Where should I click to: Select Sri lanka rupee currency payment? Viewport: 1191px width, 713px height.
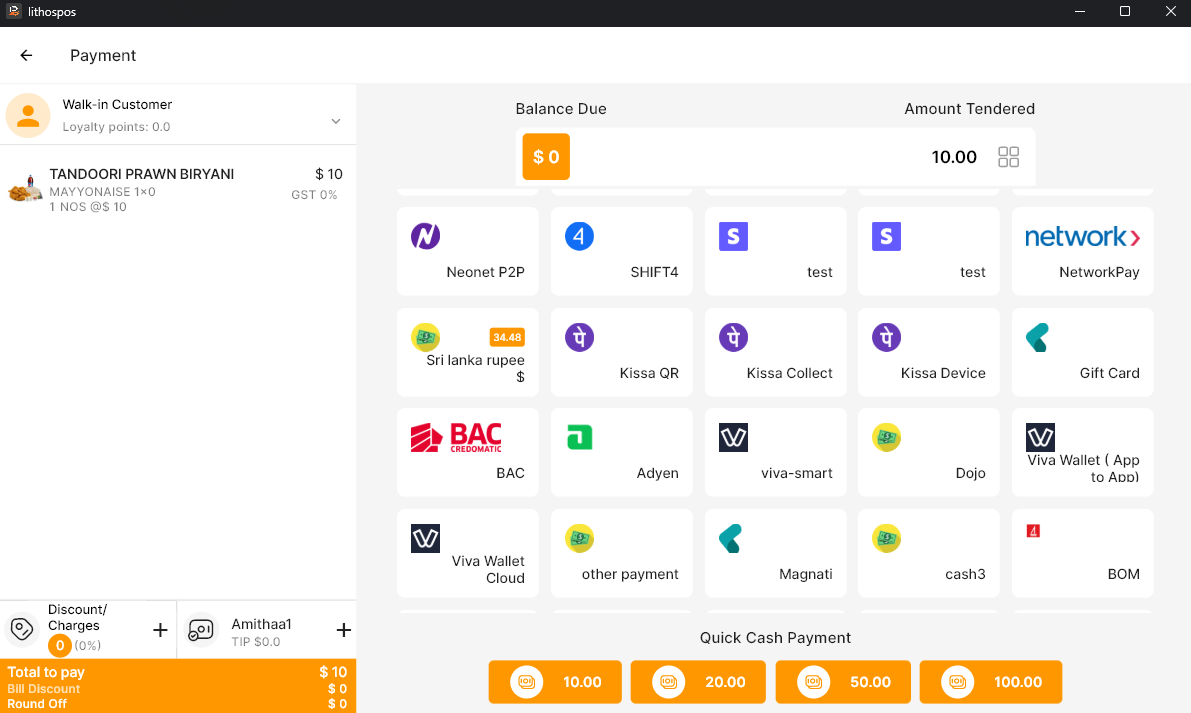point(467,352)
